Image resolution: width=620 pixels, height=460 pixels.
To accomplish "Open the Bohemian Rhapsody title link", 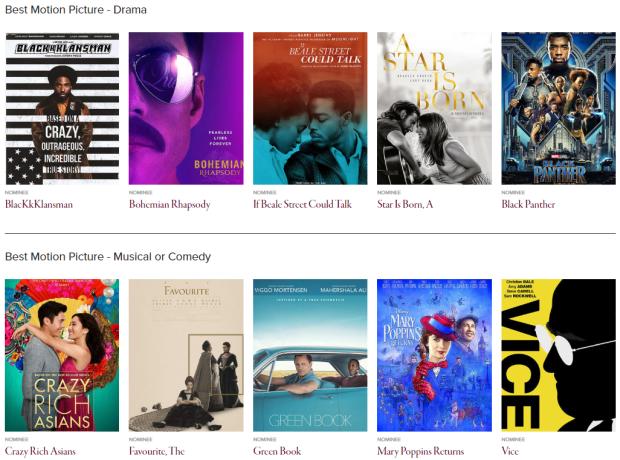I will point(170,204).
